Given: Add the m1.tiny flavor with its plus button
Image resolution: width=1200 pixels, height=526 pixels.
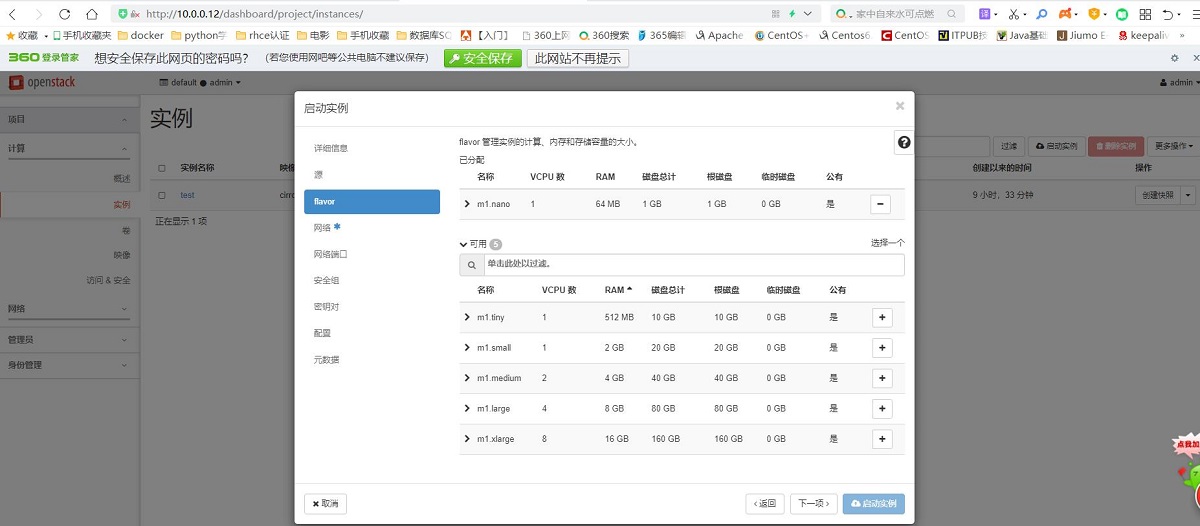Looking at the screenshot, I should (882, 317).
